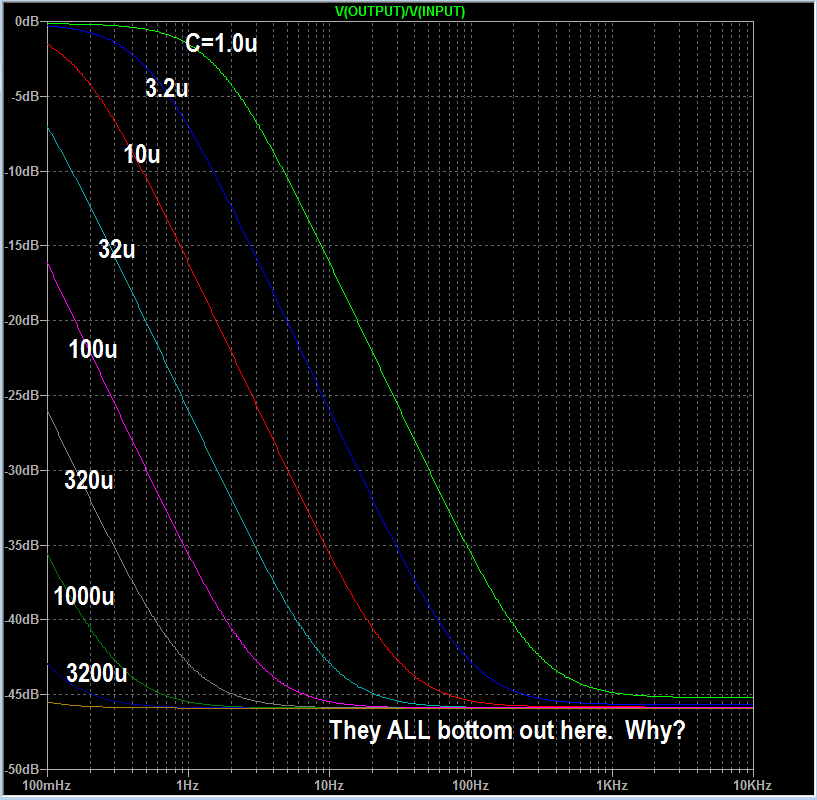Viewport: 817px width, 800px height.
Task: Click the -10dB vertical axis label
Action: (x=22, y=171)
